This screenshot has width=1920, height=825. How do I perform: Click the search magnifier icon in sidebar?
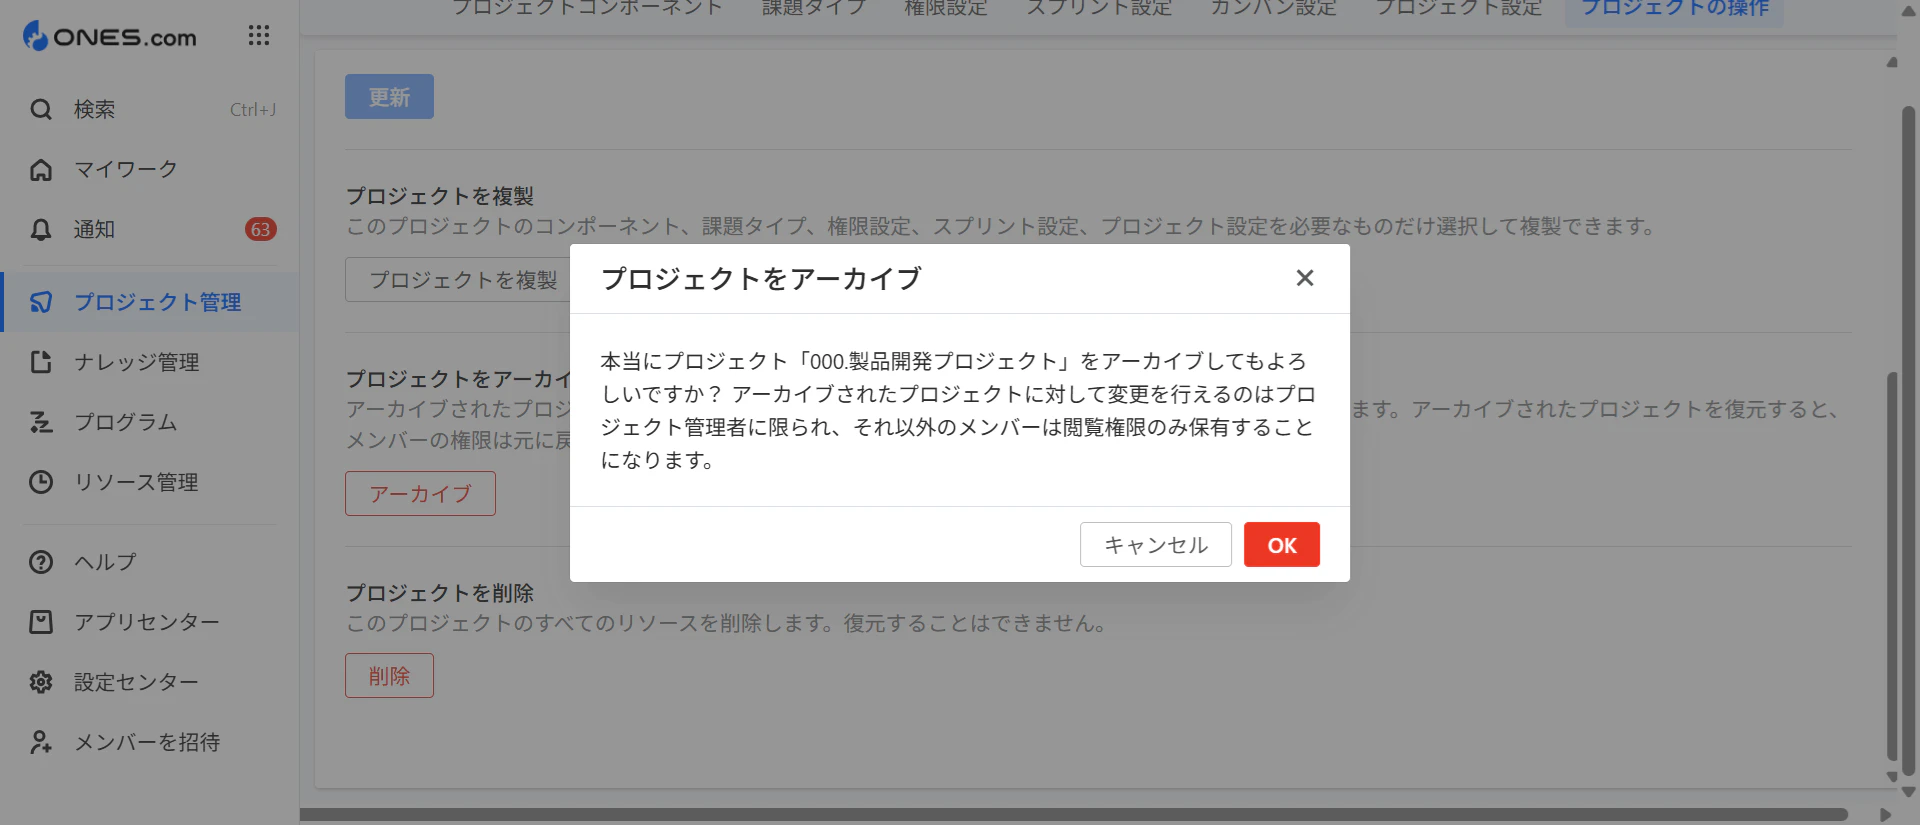(41, 109)
